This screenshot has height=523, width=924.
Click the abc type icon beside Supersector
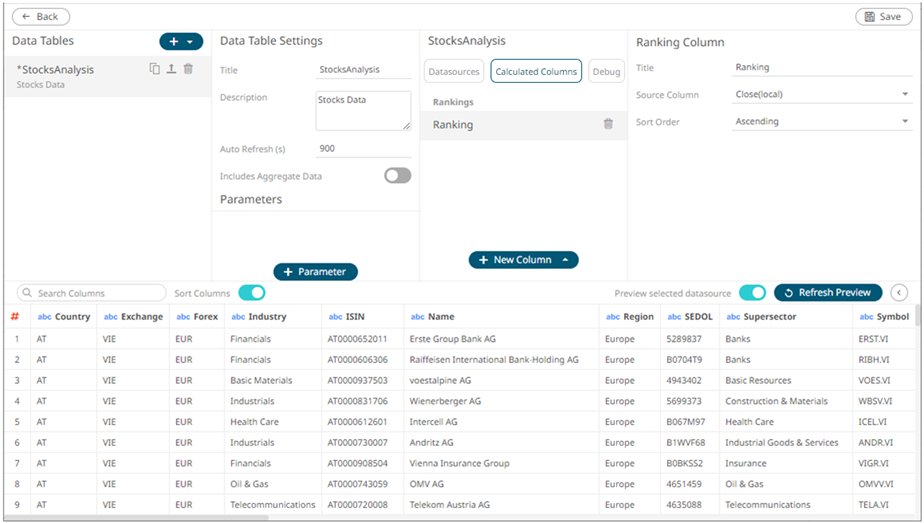(733, 317)
